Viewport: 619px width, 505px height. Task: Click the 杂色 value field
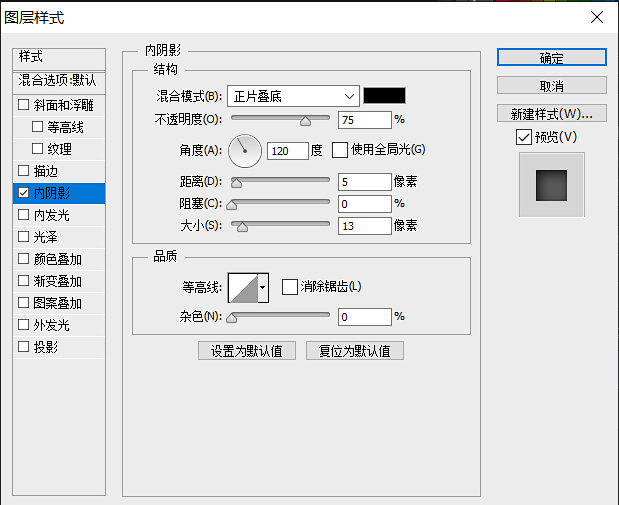365,317
